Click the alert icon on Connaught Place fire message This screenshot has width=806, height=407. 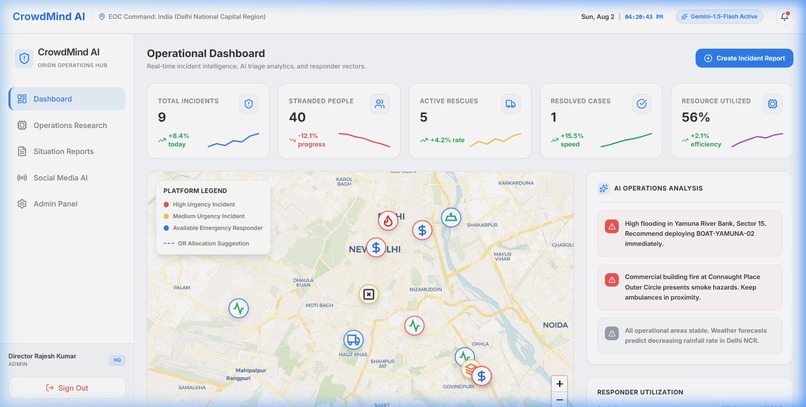pyautogui.click(x=612, y=280)
